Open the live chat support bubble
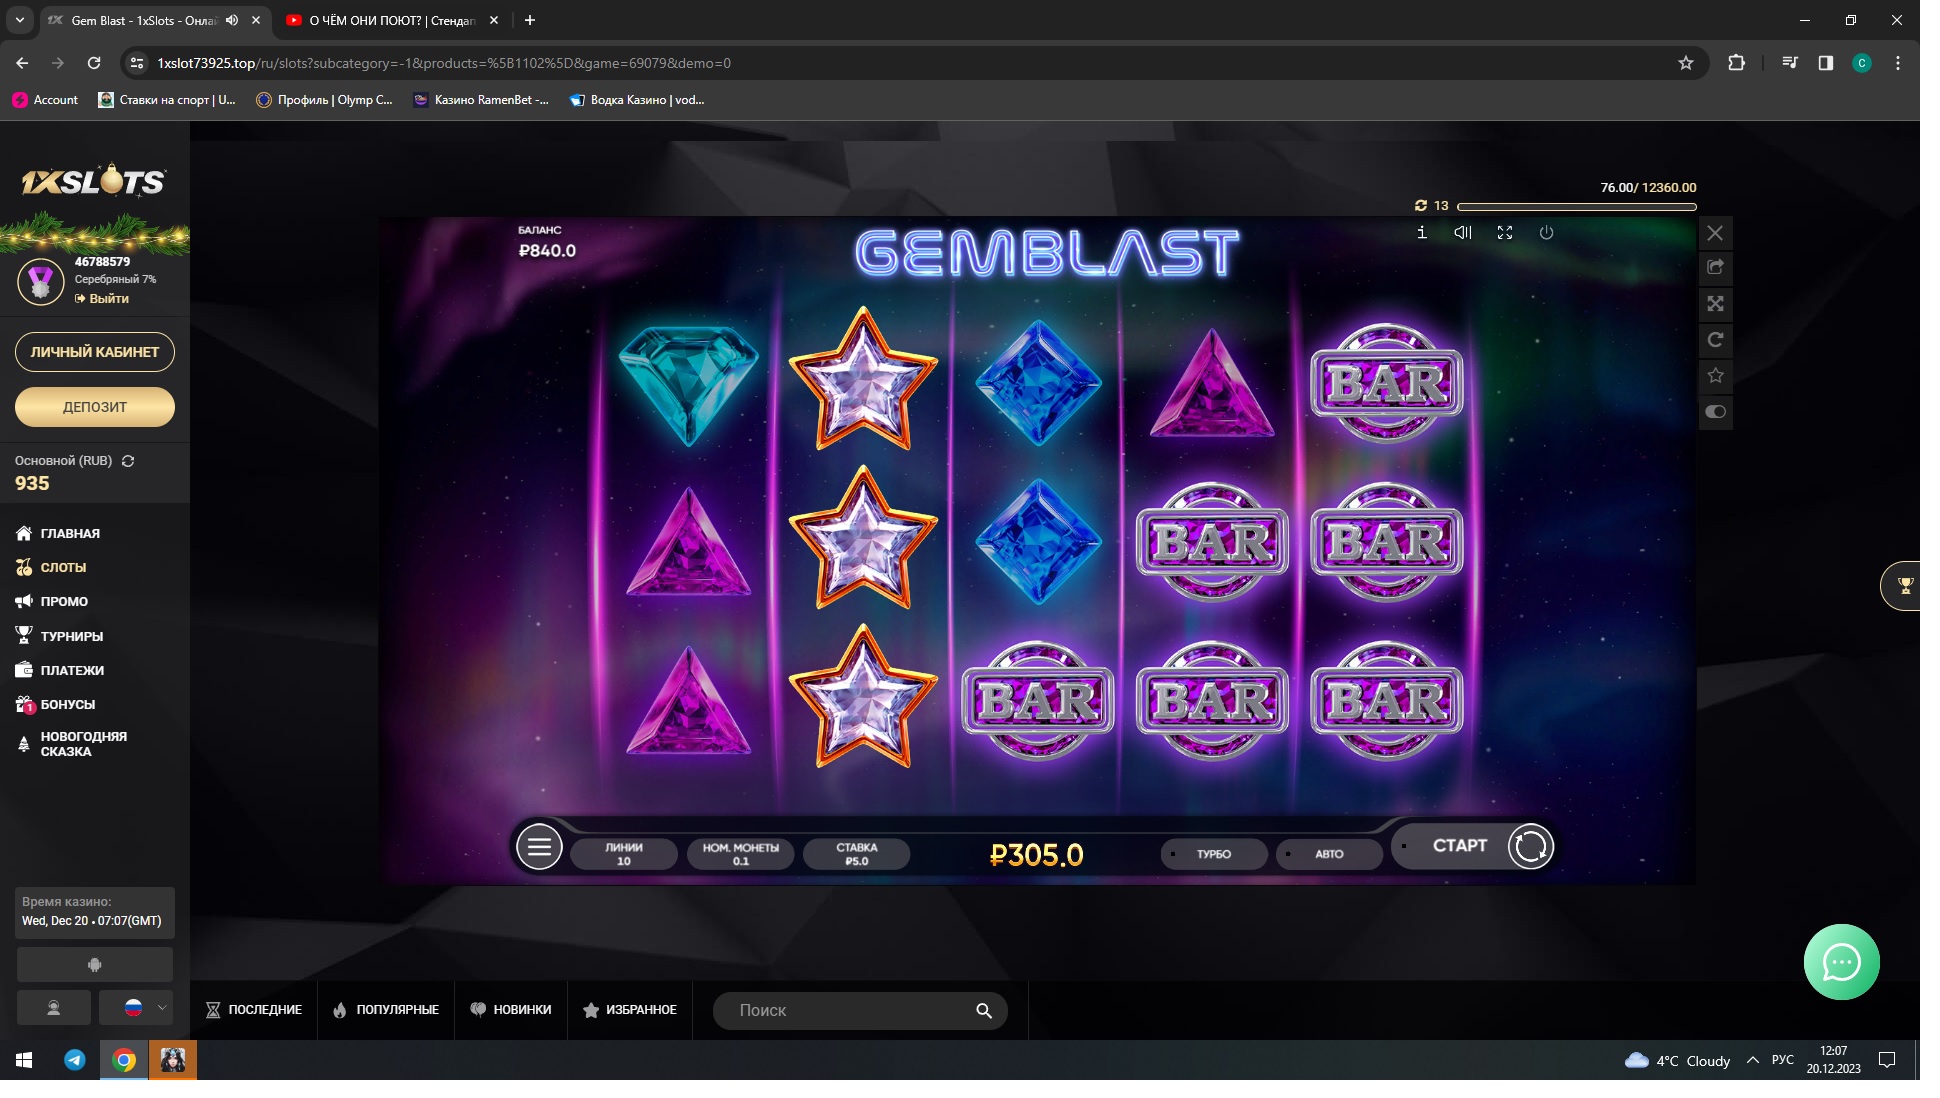1940x1098 pixels. pos(1841,962)
